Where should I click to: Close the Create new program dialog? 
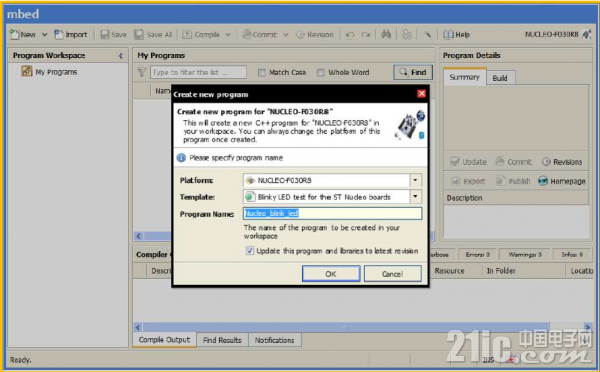[421, 94]
